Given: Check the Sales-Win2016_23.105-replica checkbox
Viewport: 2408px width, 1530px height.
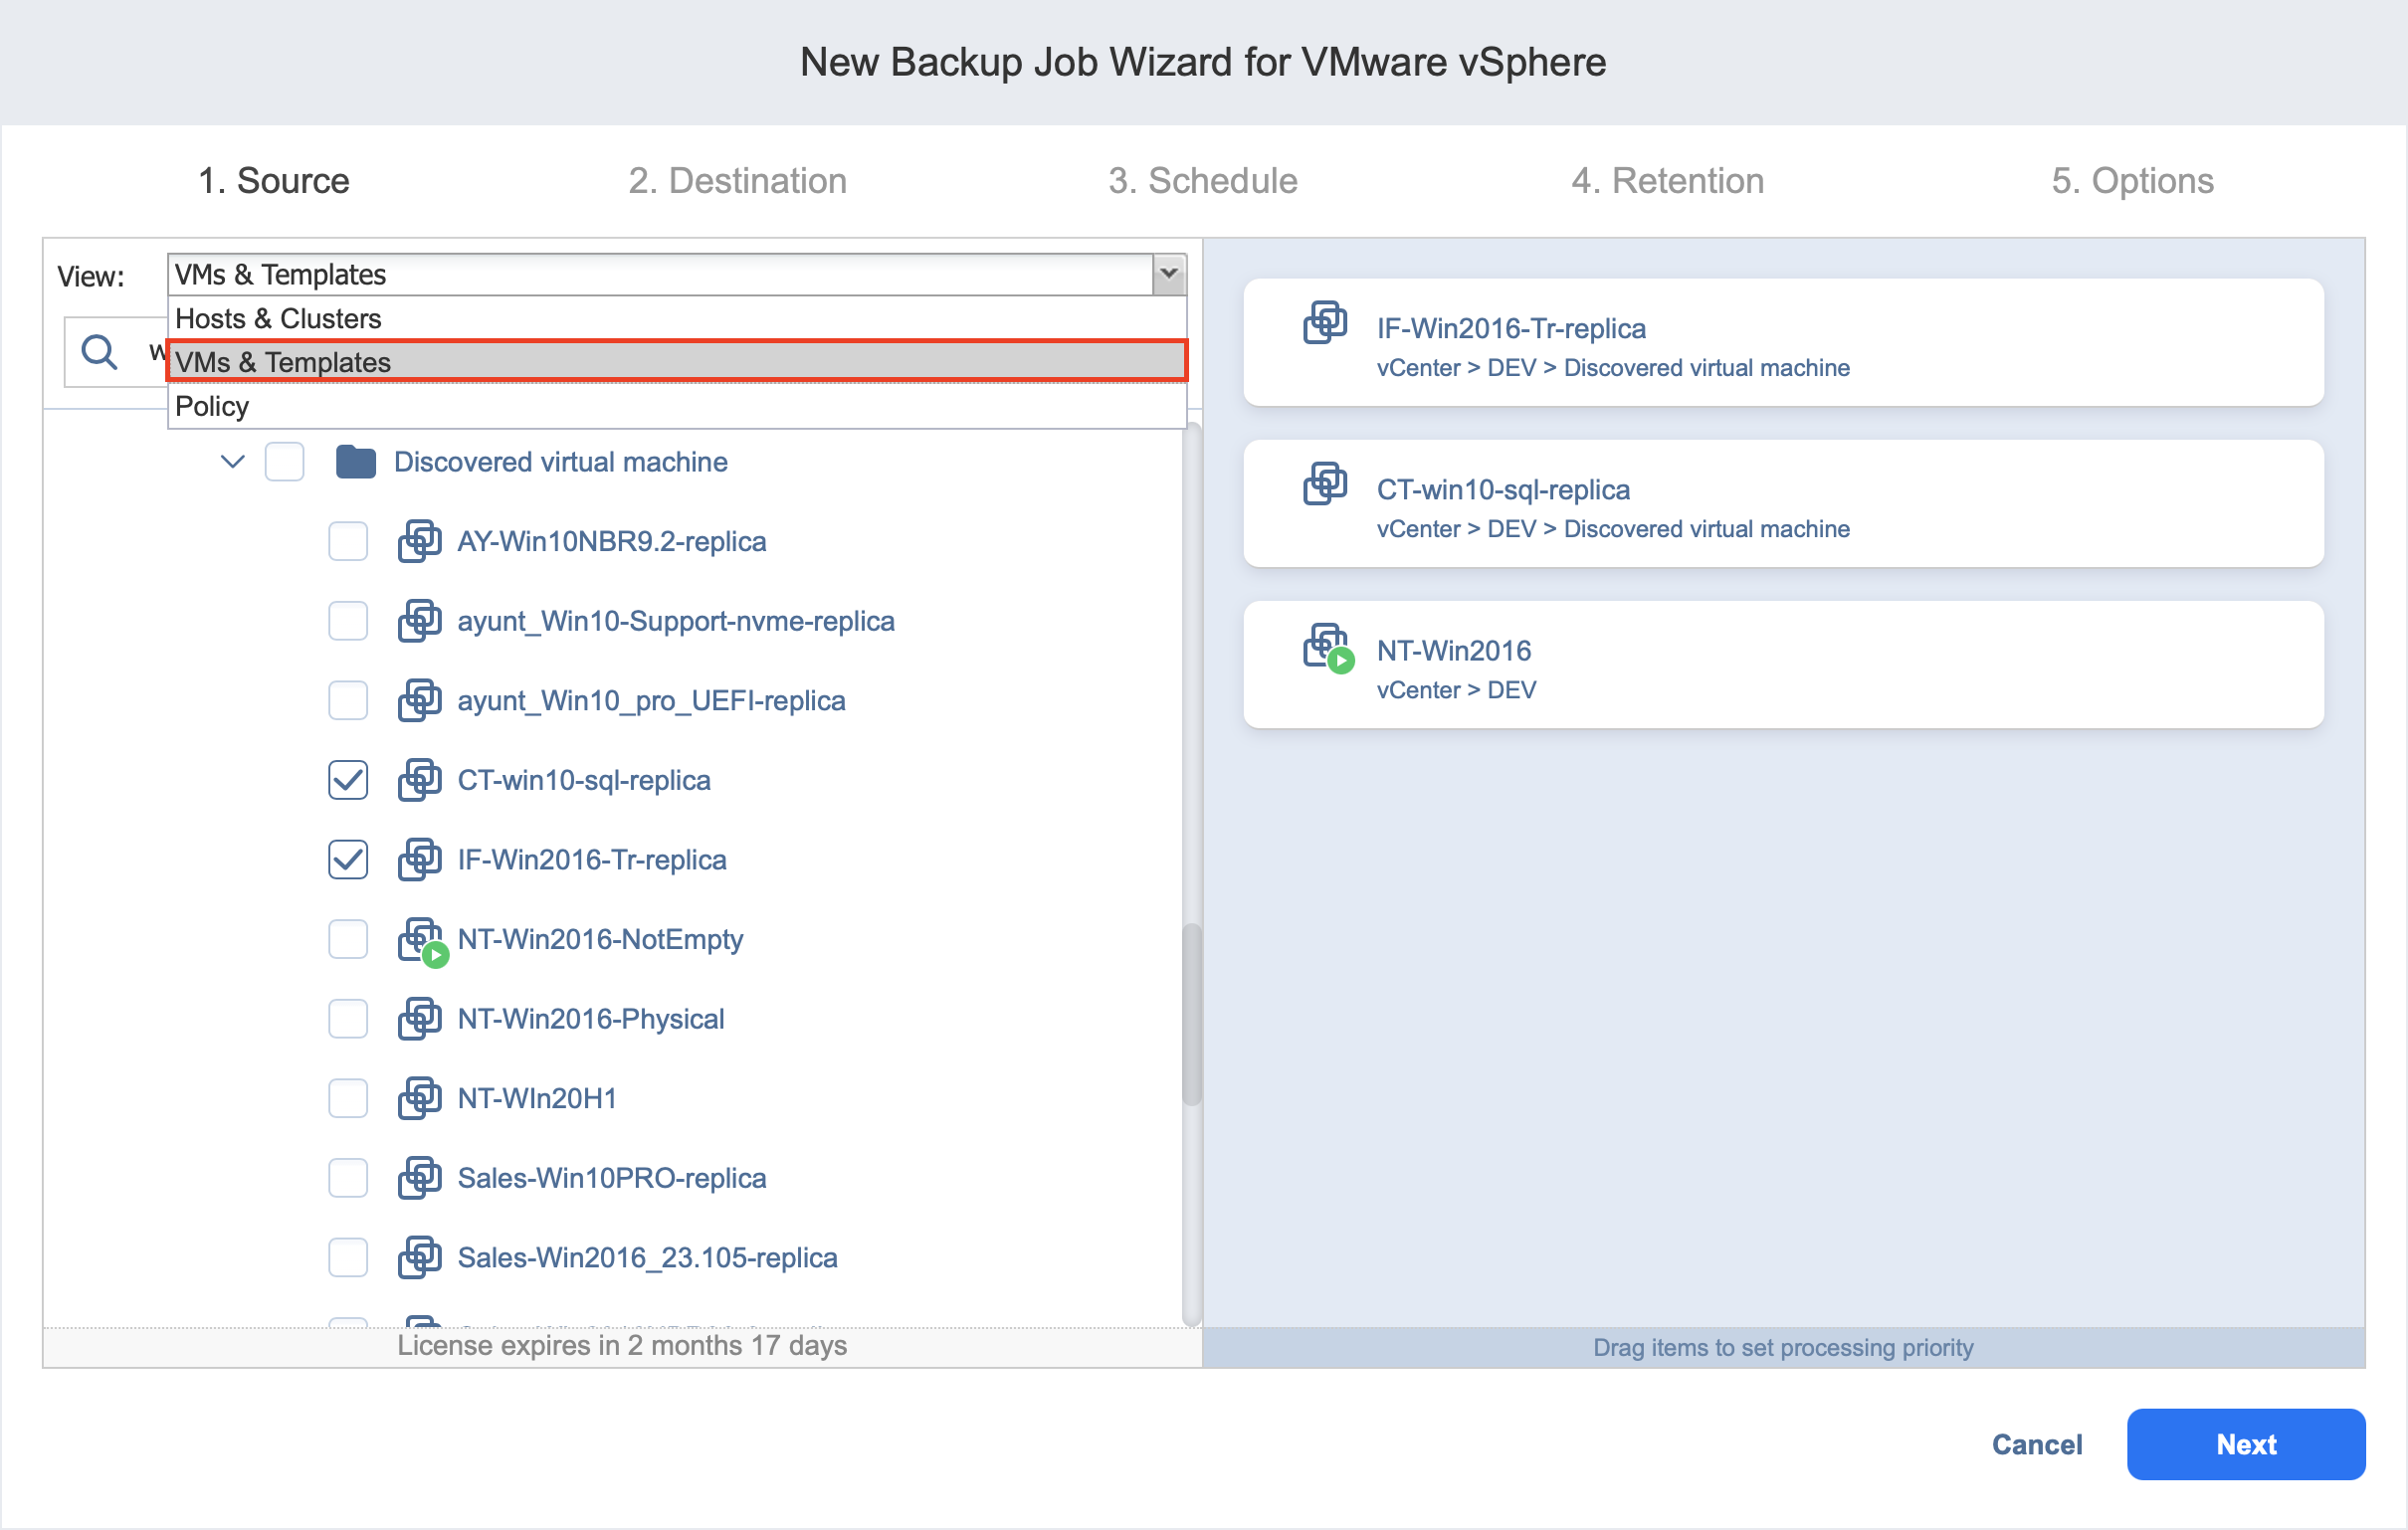Looking at the screenshot, I should [348, 1257].
